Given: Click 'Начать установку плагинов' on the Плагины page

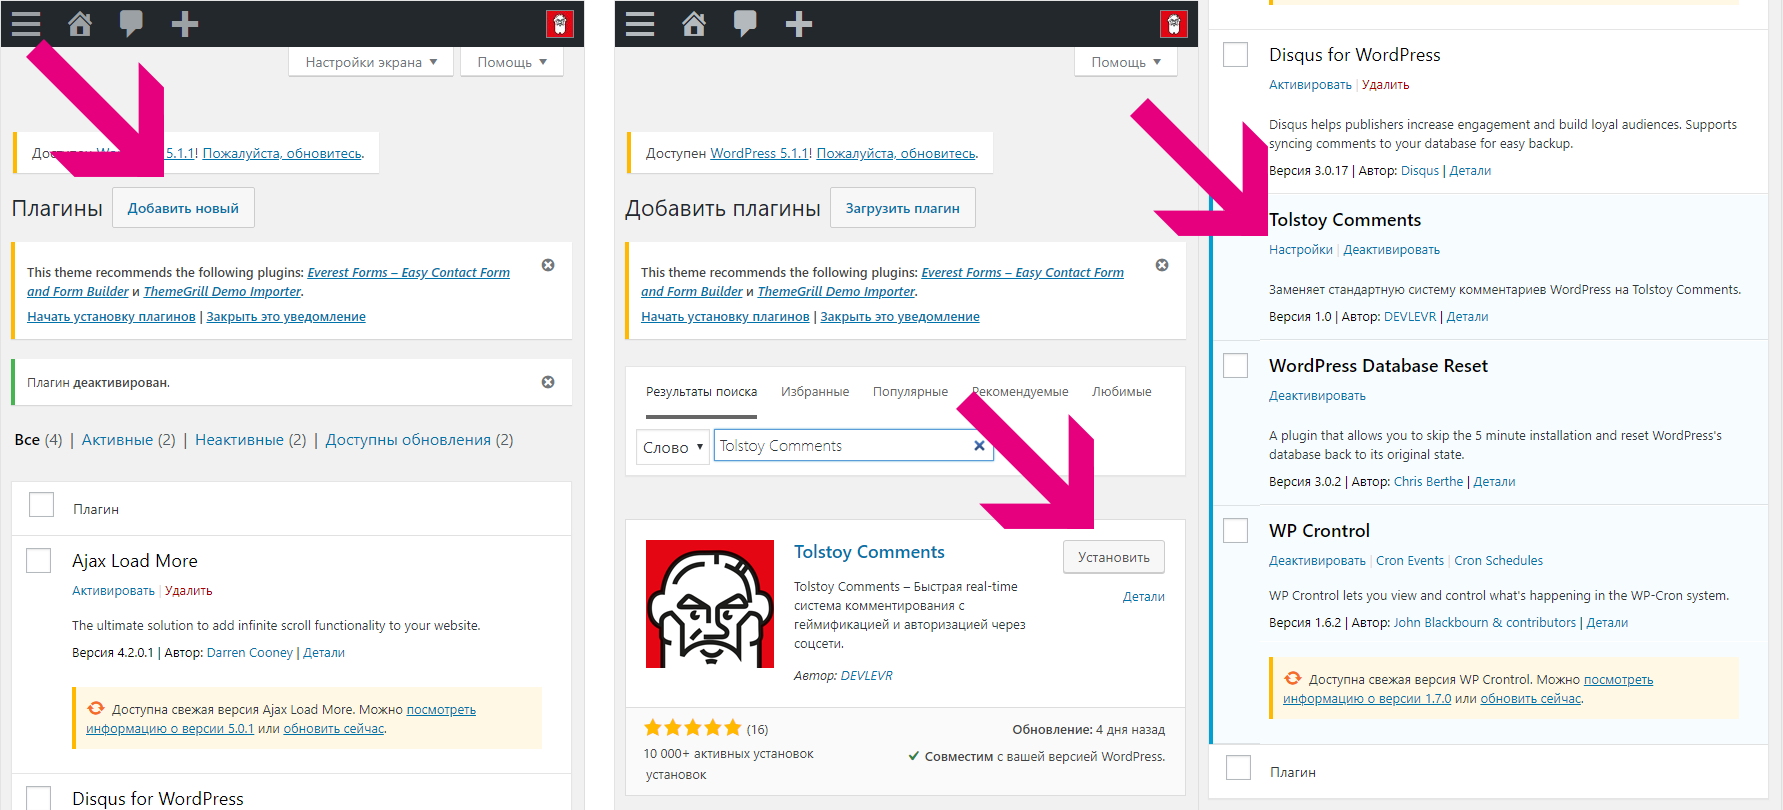Looking at the screenshot, I should (111, 317).
